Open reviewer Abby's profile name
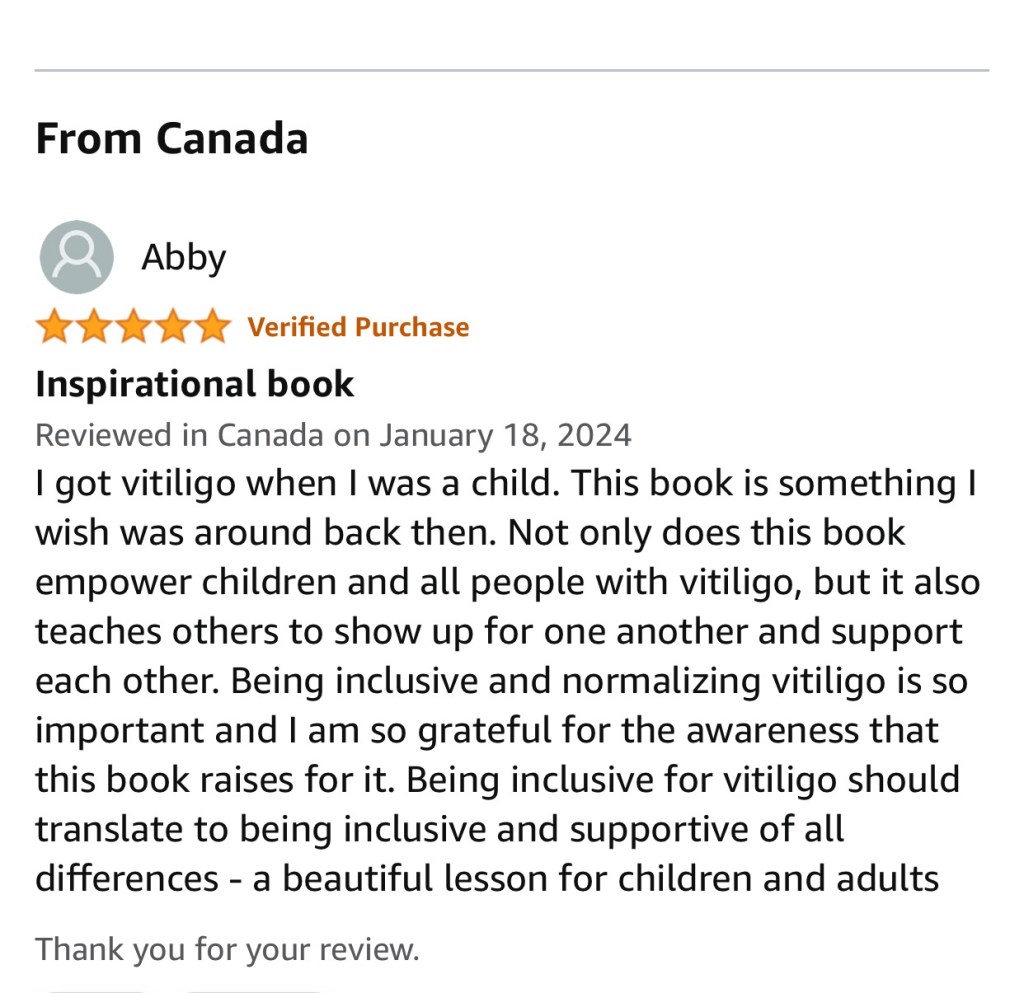Viewport: 1024px width, 993px height. click(x=183, y=258)
